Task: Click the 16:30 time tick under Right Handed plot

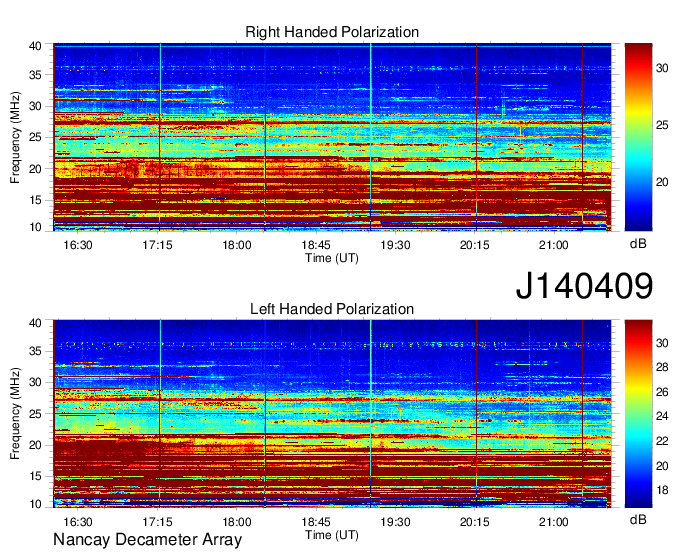Action: (x=78, y=245)
